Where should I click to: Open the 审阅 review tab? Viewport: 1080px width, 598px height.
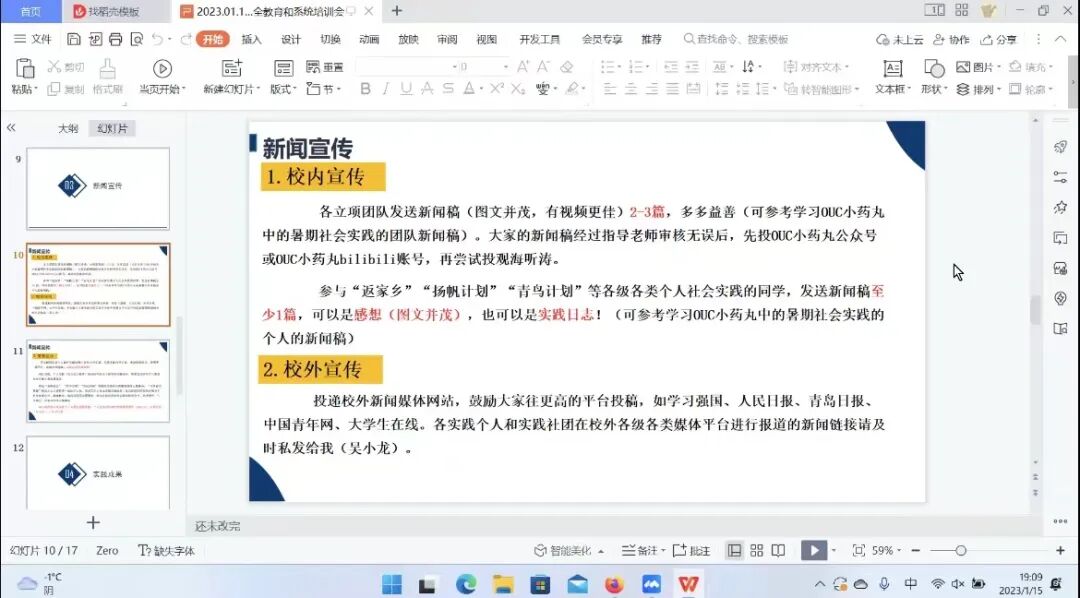point(446,40)
